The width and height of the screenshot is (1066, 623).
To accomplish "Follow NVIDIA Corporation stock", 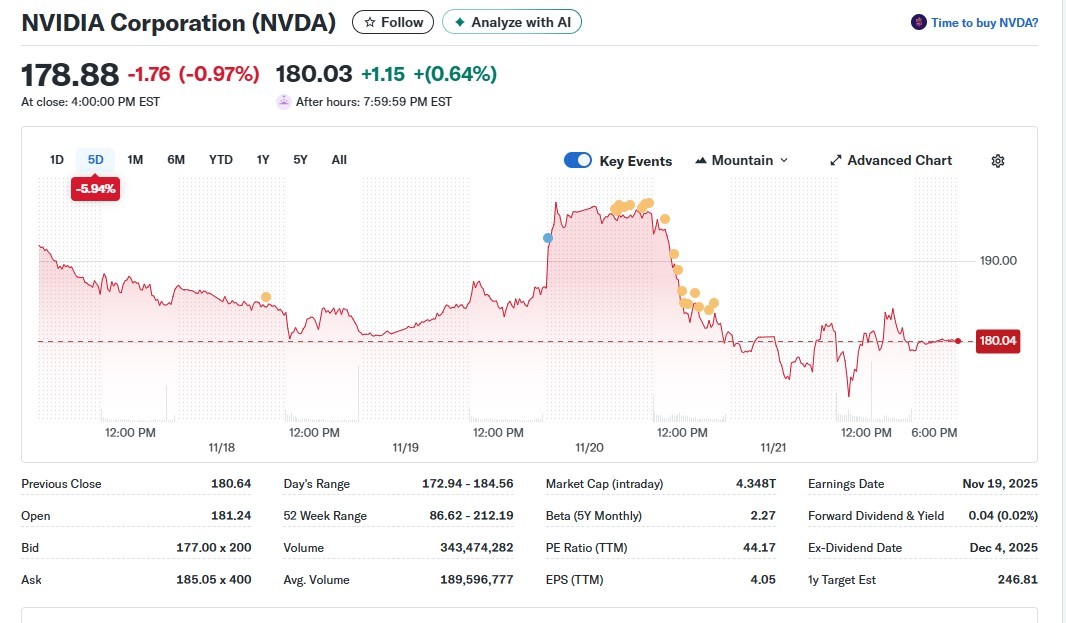I will [394, 22].
